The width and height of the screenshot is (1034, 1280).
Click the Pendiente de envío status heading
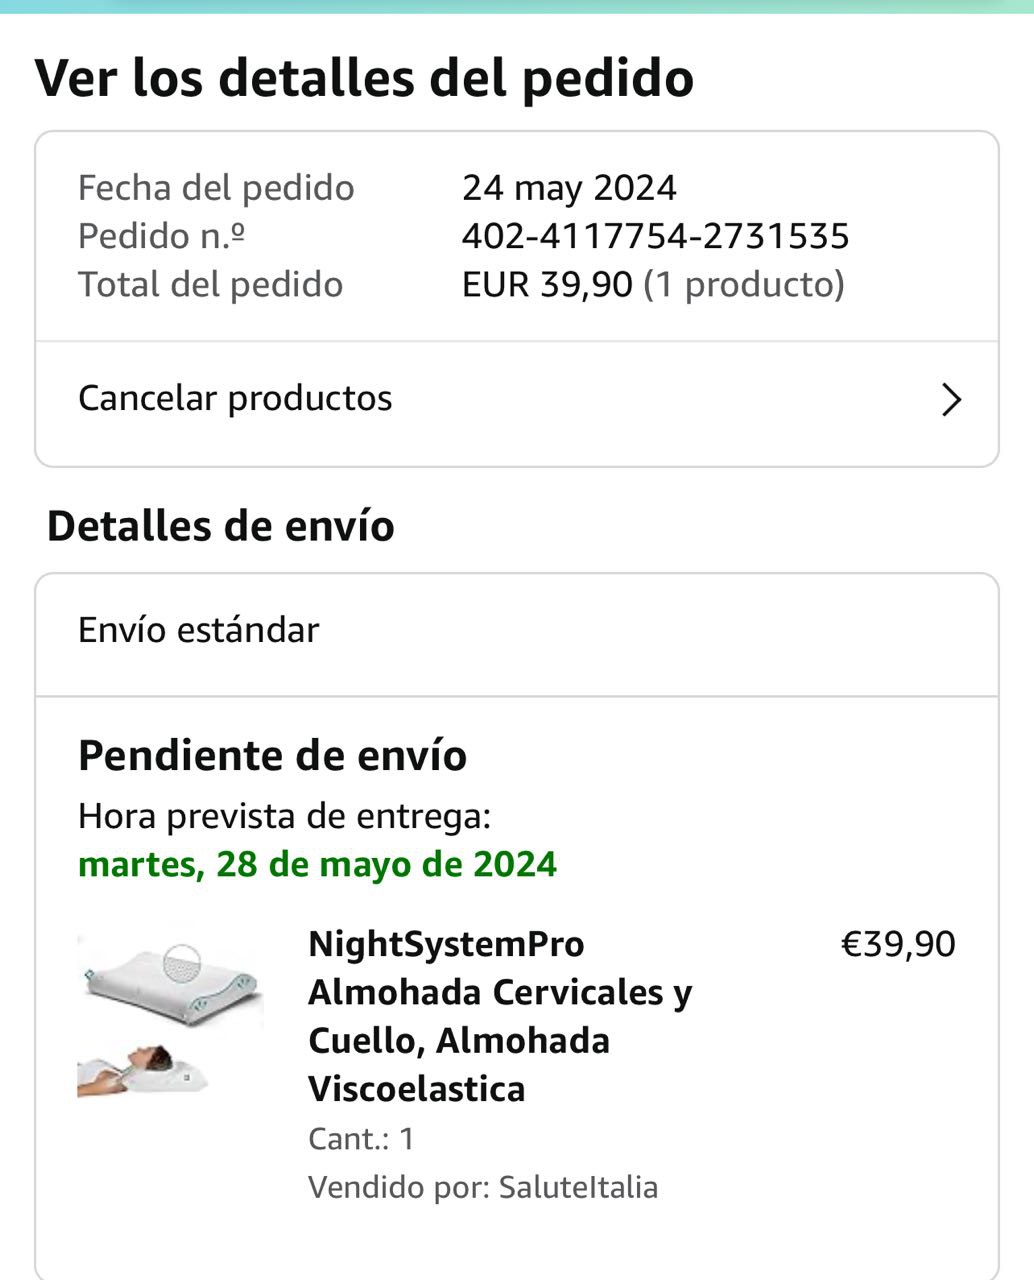click(x=272, y=755)
